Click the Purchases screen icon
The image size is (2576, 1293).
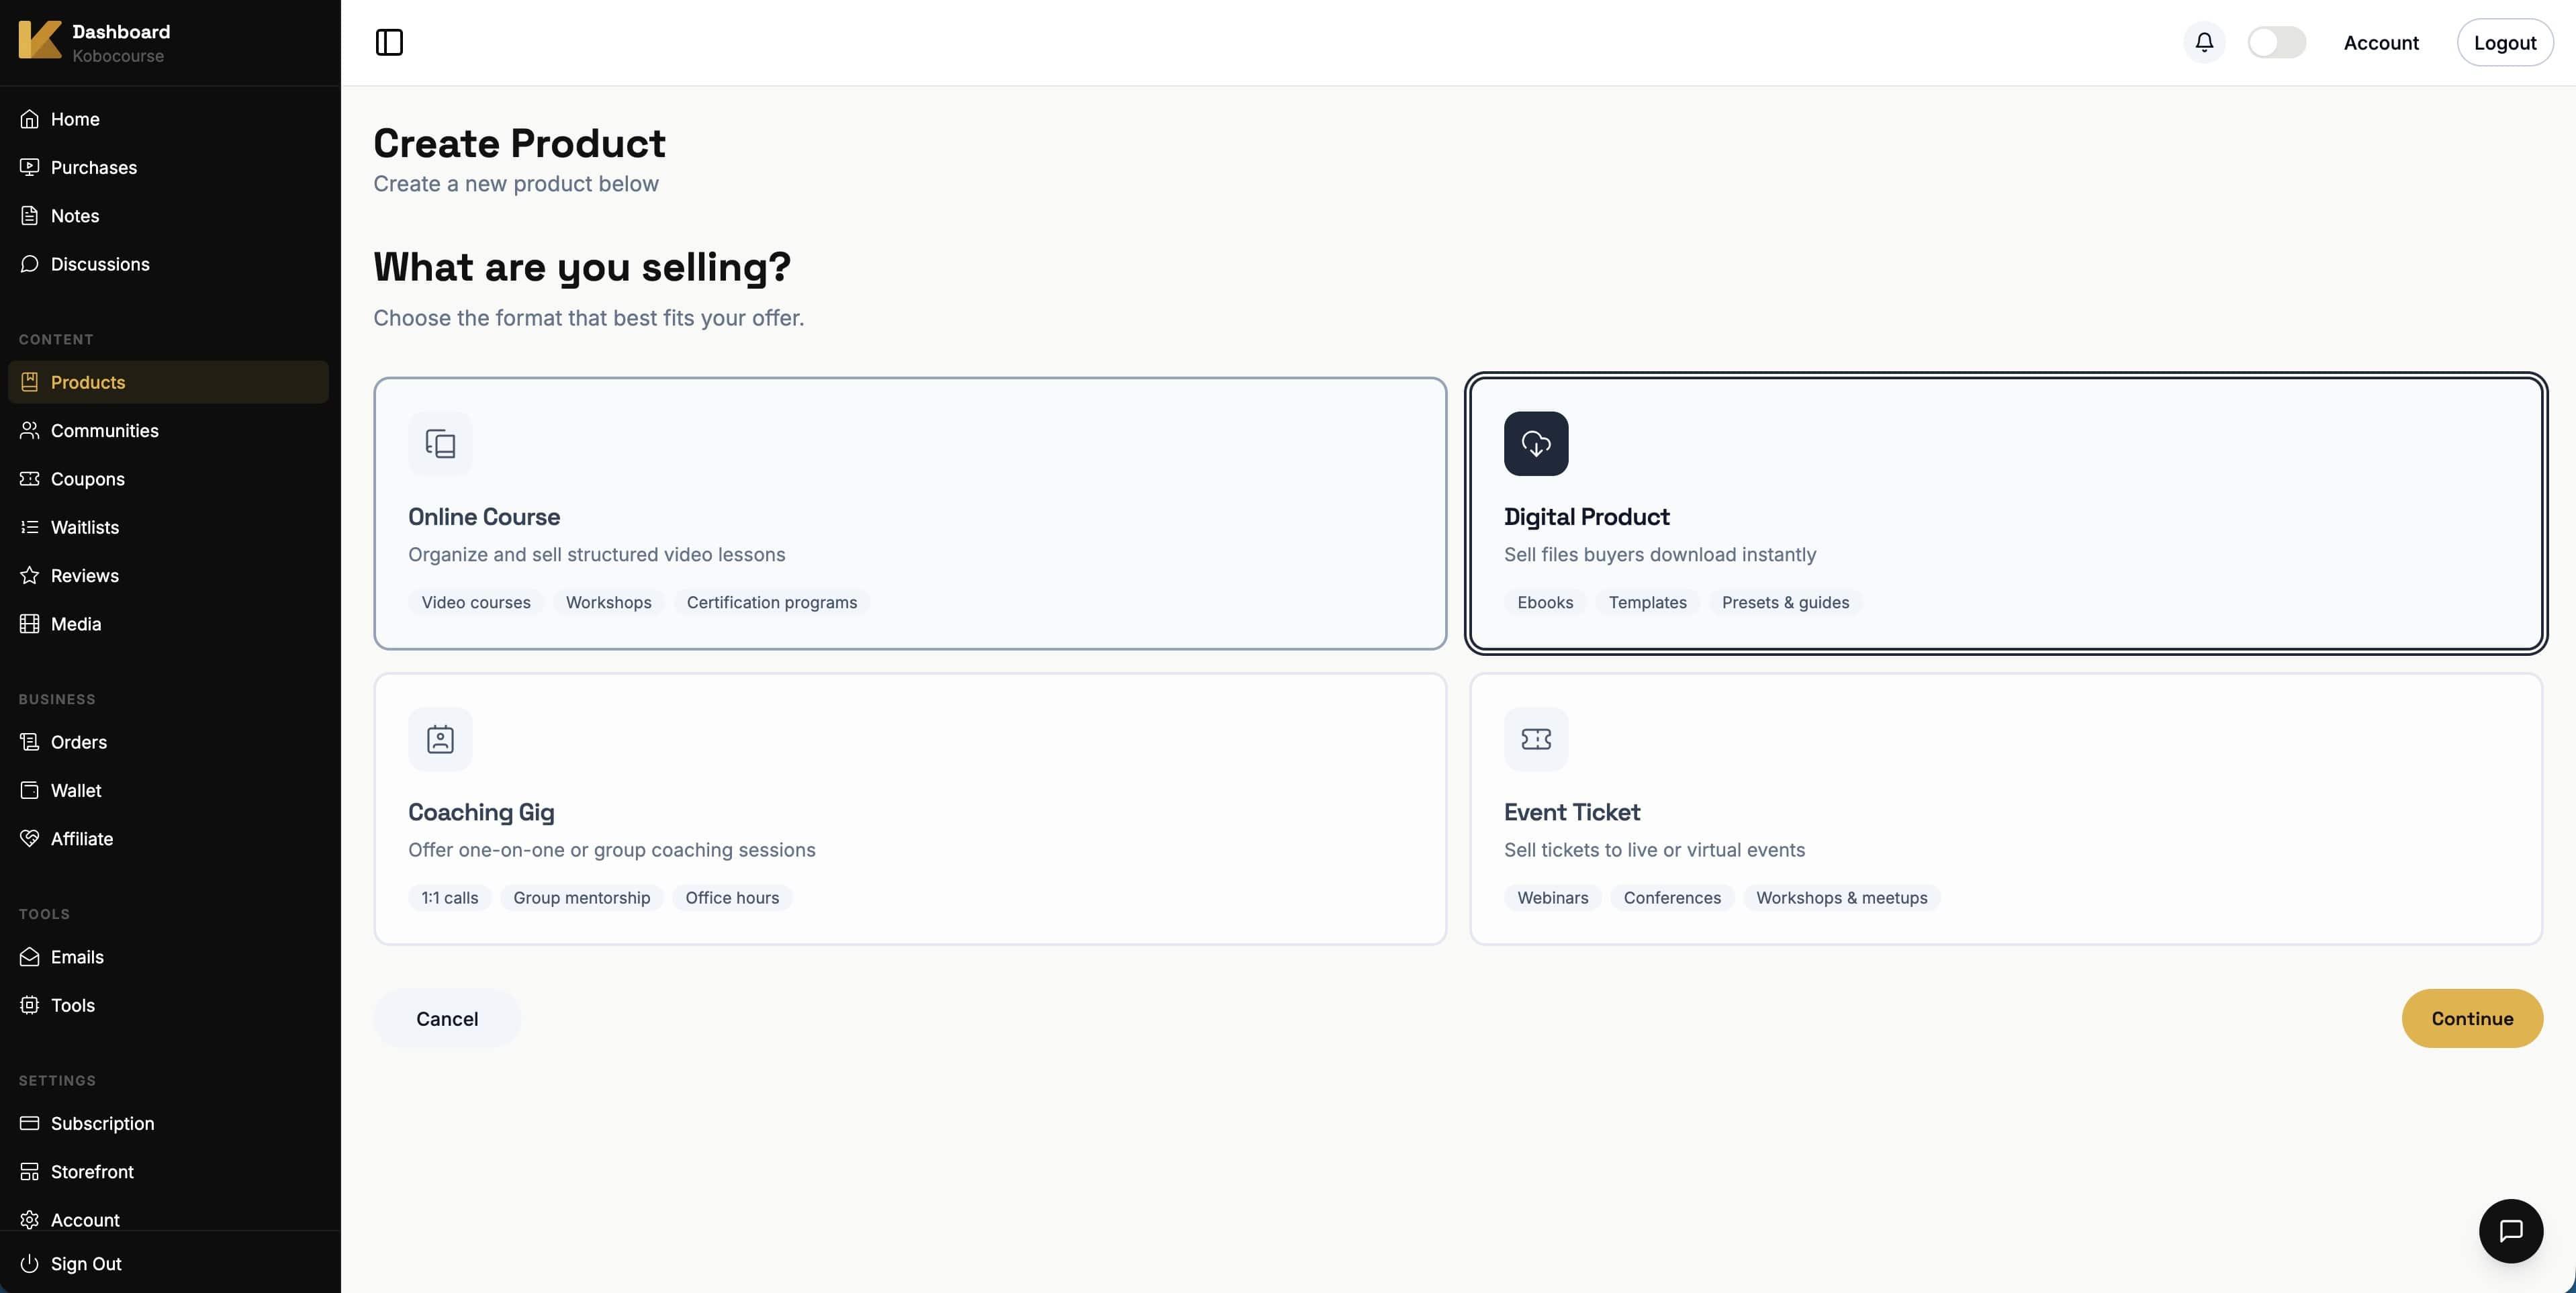point(30,167)
